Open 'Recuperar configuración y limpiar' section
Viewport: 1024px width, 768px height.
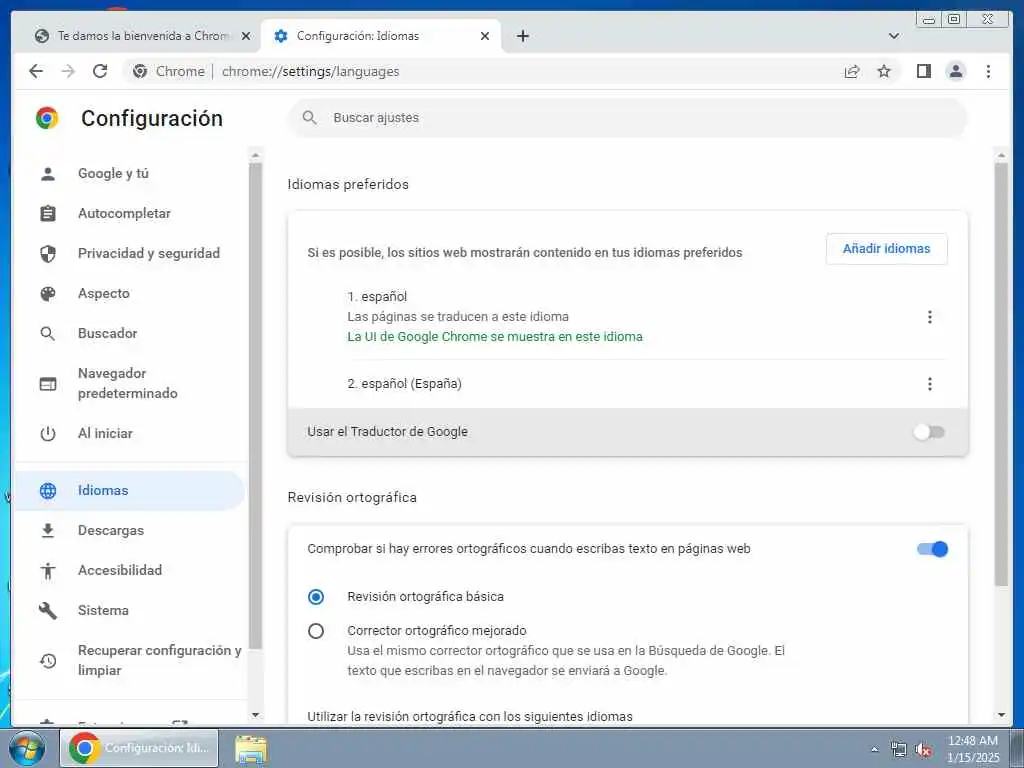(x=131, y=661)
